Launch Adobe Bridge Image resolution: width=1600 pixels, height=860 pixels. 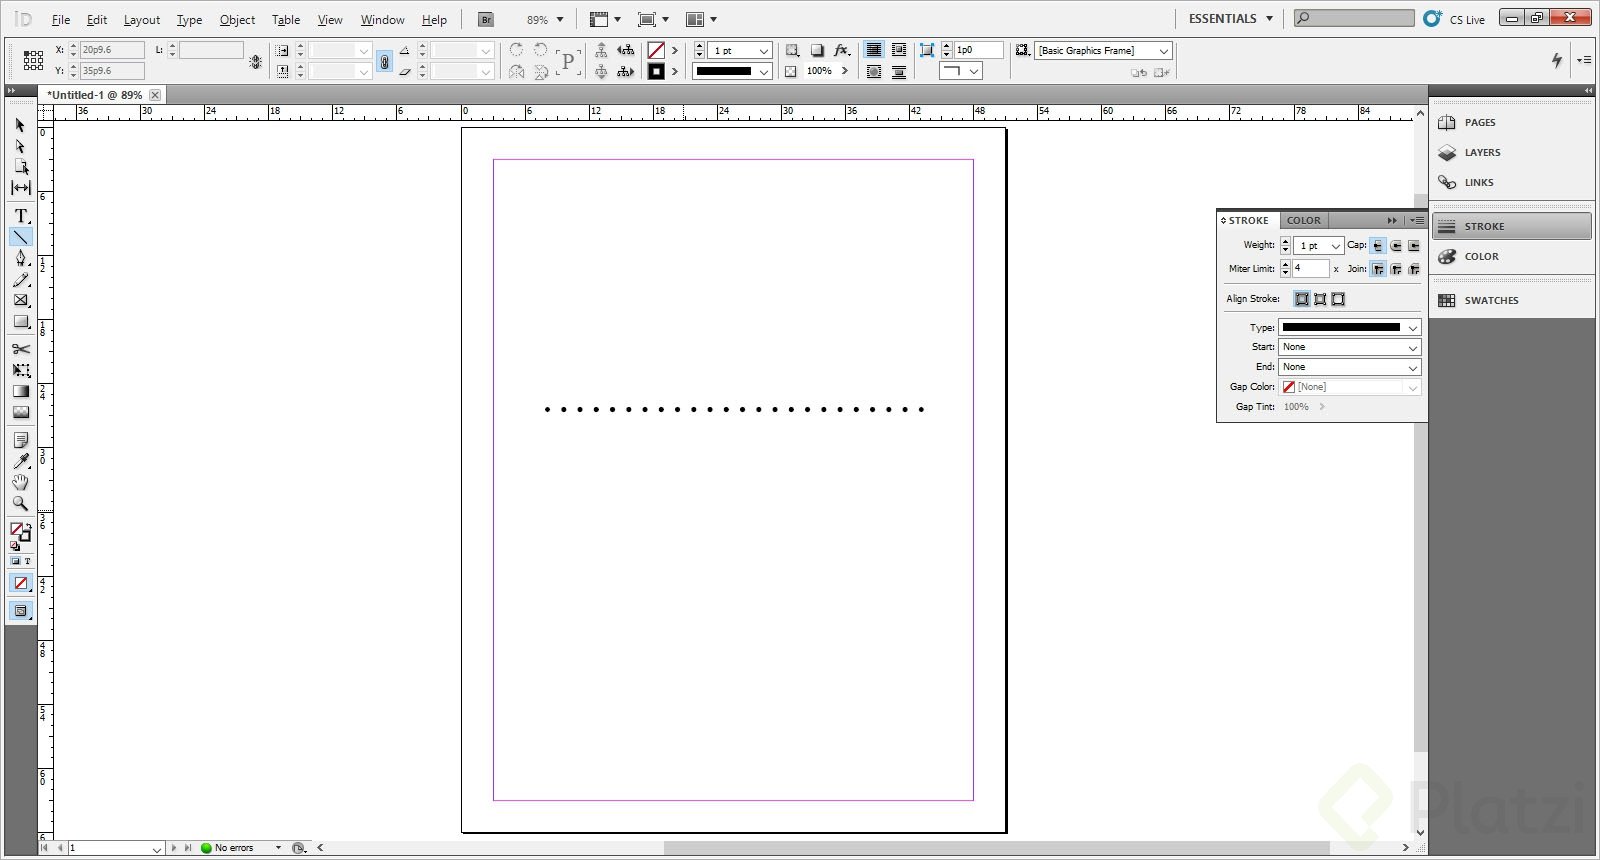tap(486, 19)
